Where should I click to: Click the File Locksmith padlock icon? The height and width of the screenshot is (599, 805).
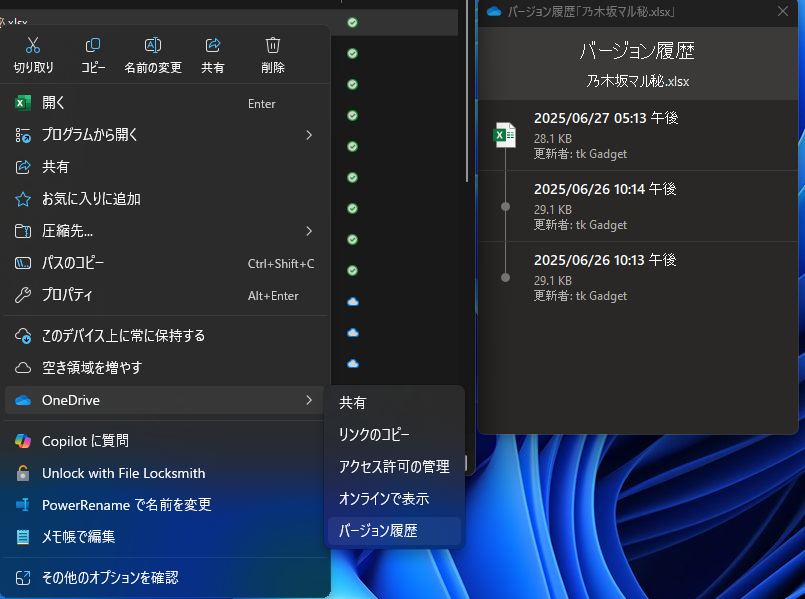23,473
